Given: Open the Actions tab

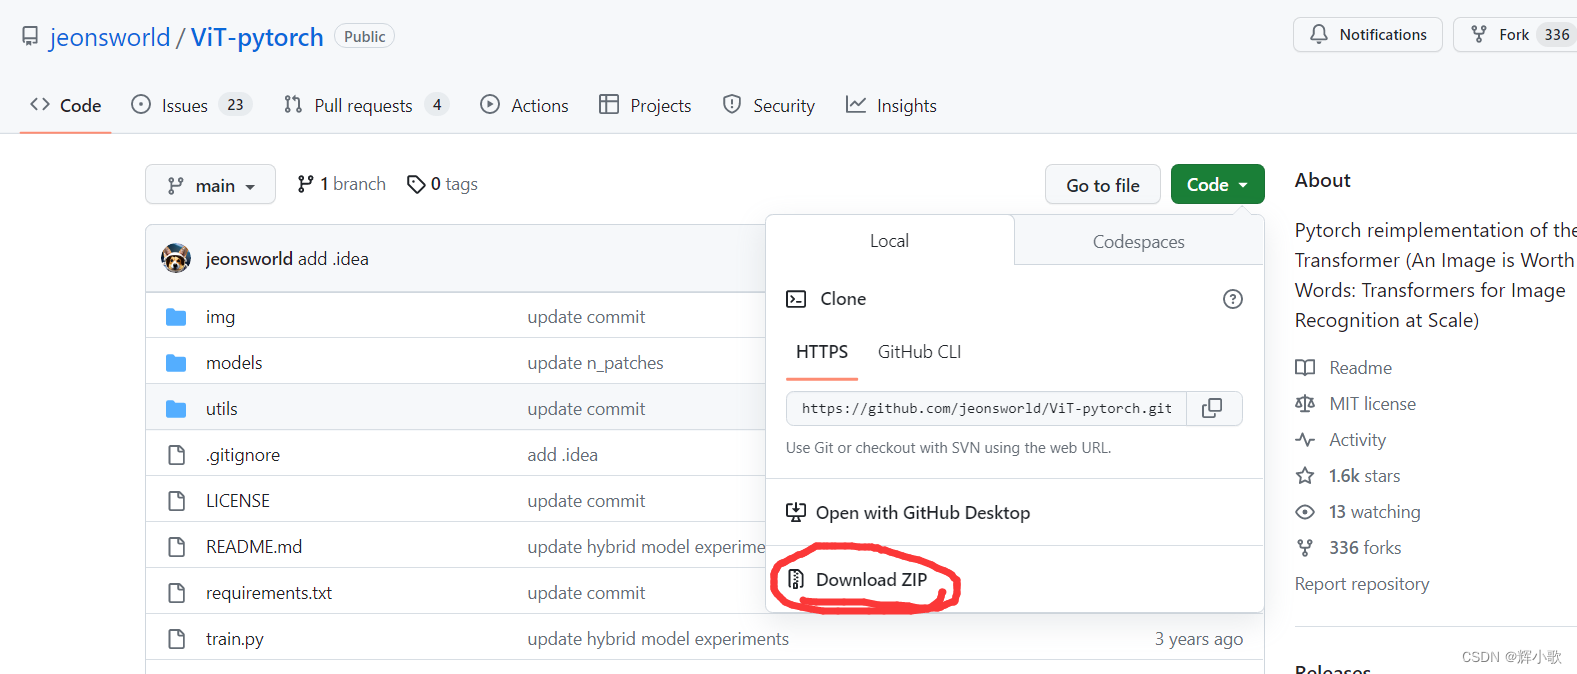Looking at the screenshot, I should (524, 105).
